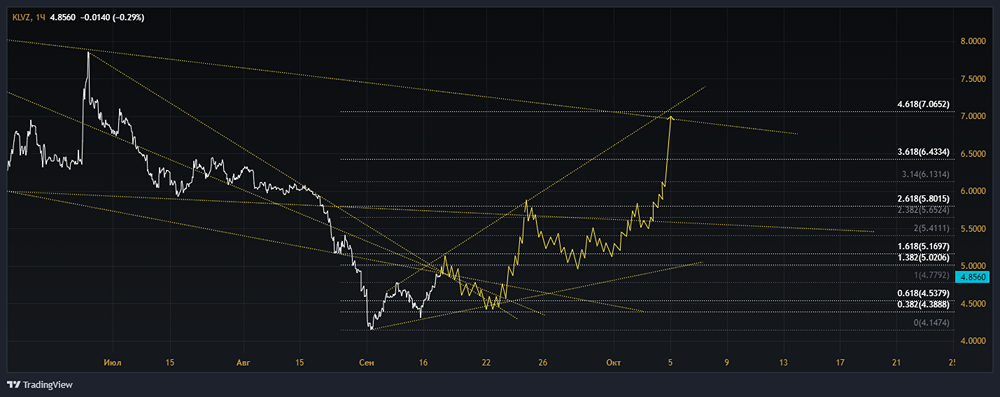This screenshot has height=397, width=1000.
Task: Select Fibonacci level 0.618(4.5379) label
Action: click(923, 293)
